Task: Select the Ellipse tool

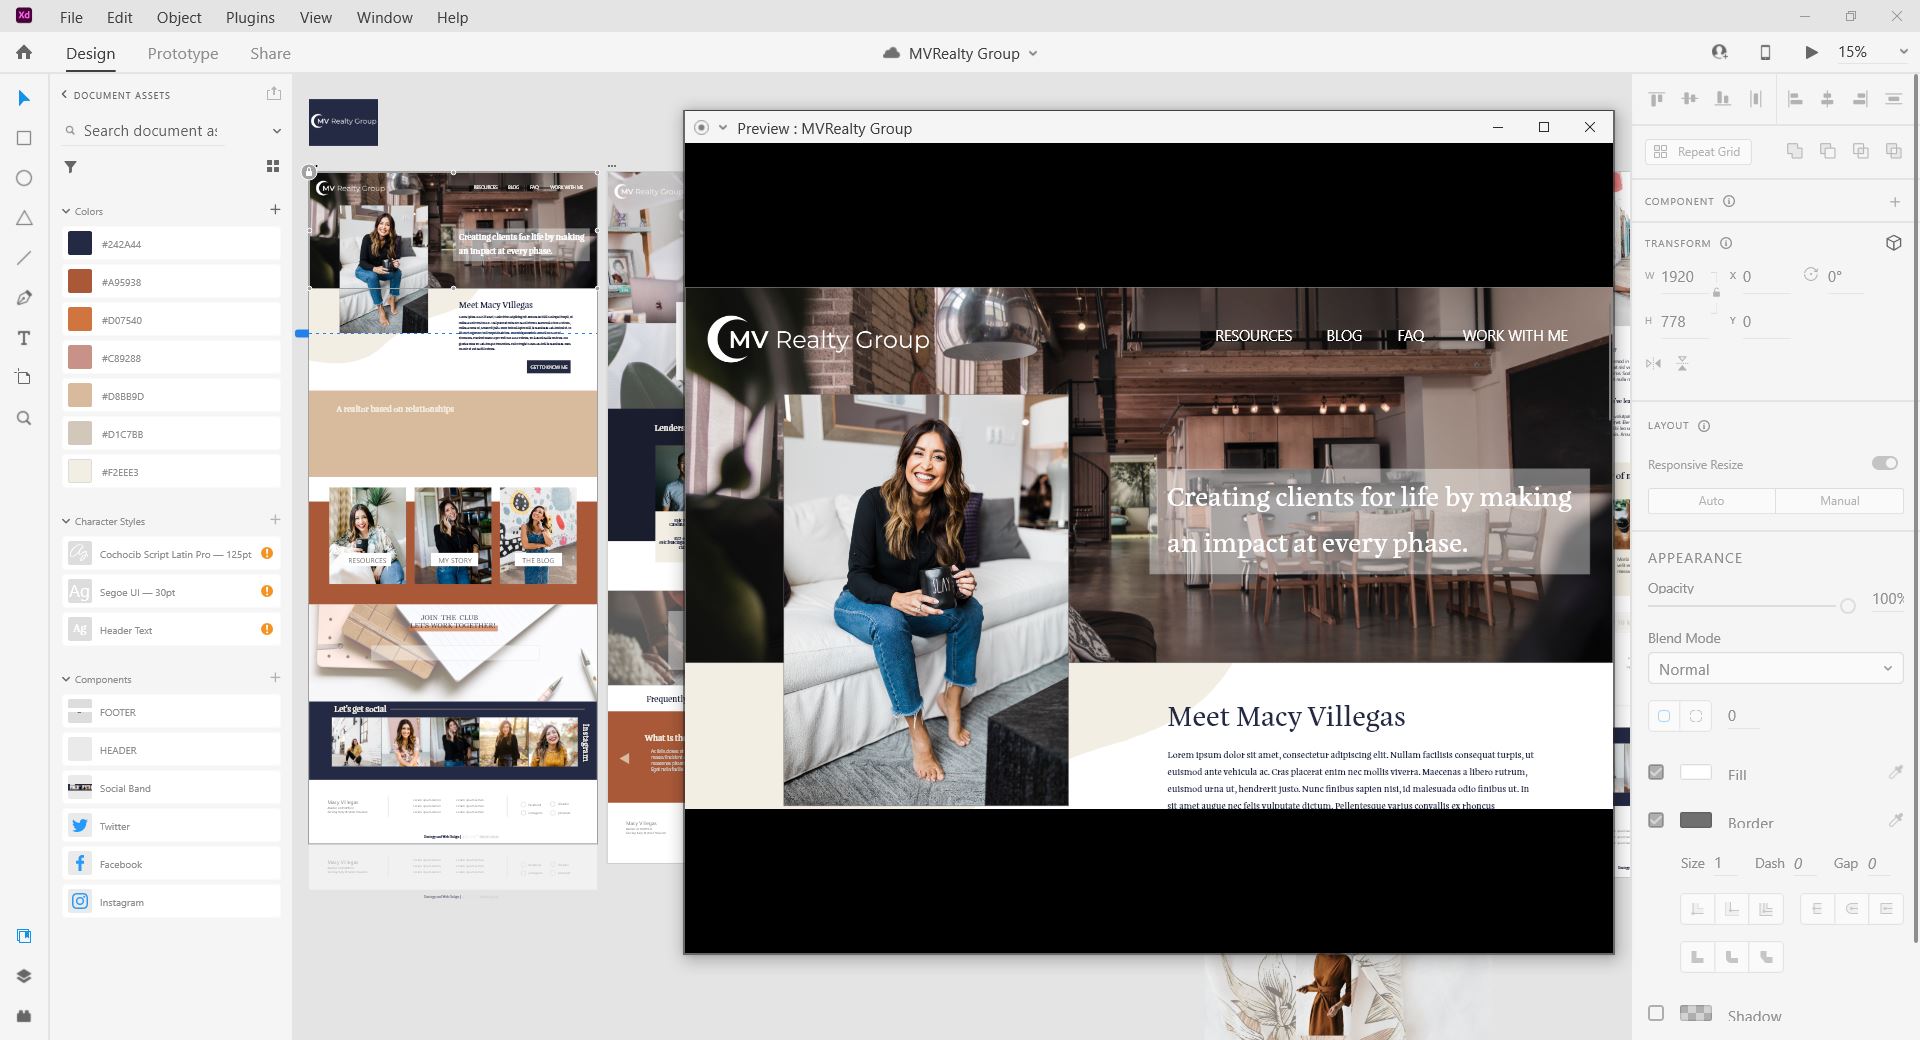Action: pos(24,178)
